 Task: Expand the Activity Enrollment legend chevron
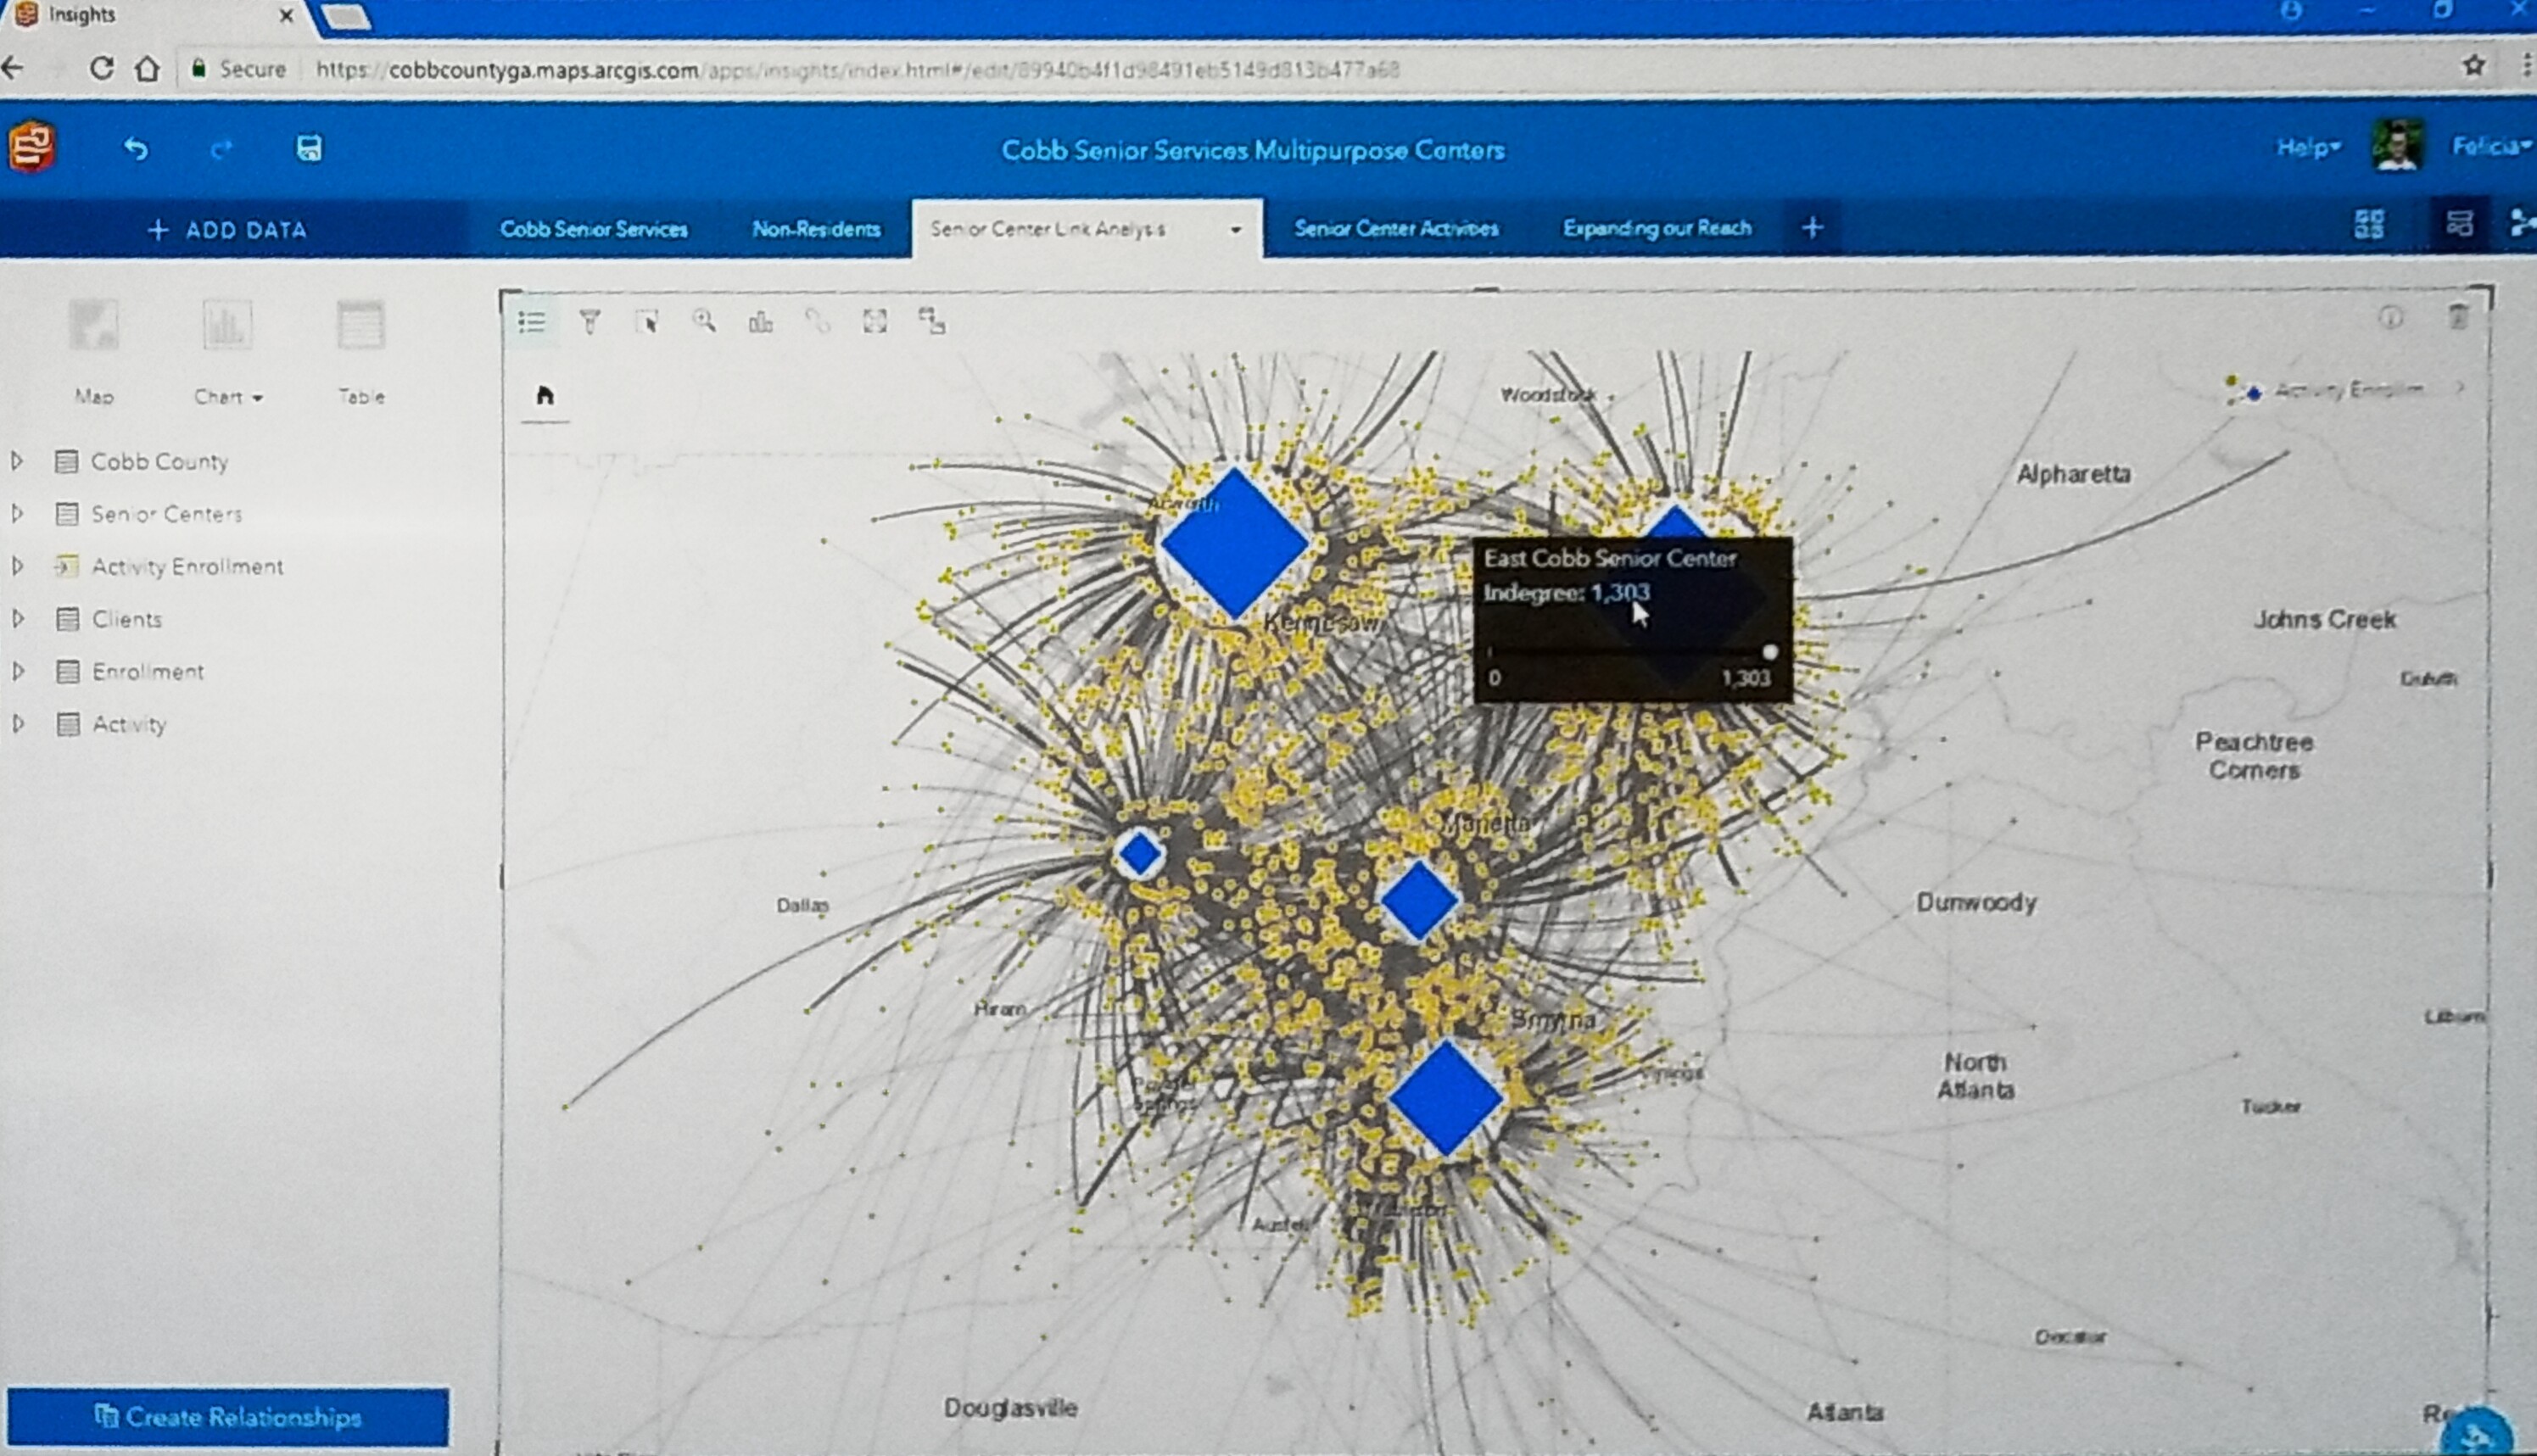2460,388
